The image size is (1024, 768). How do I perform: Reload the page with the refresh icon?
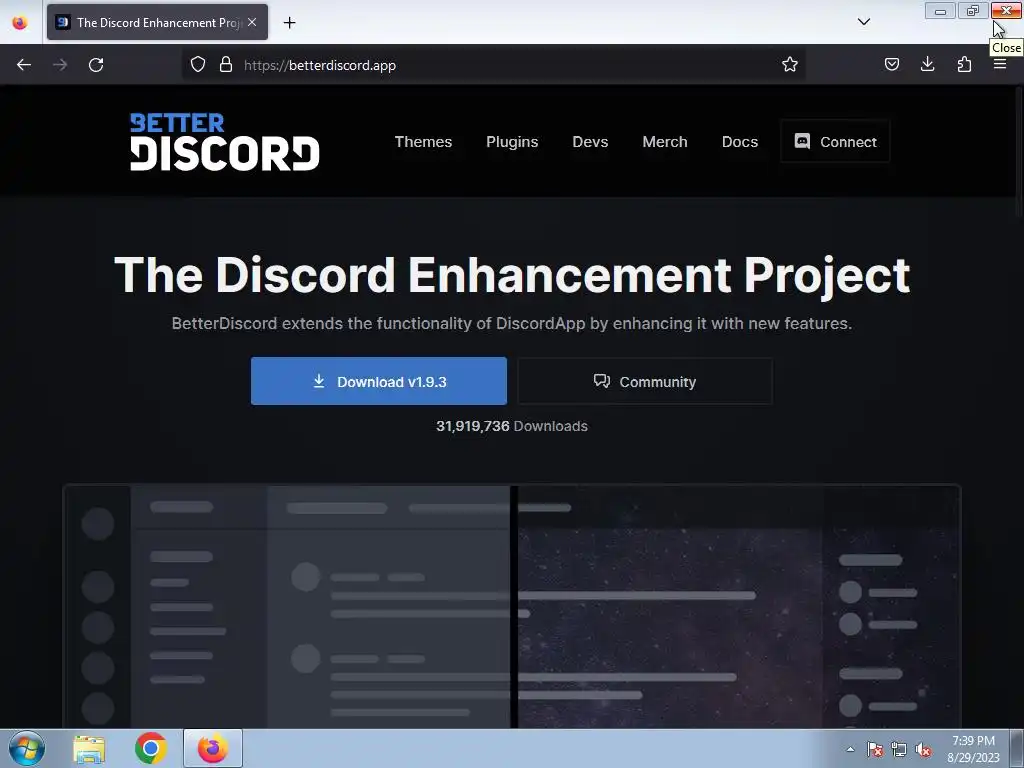pos(96,65)
